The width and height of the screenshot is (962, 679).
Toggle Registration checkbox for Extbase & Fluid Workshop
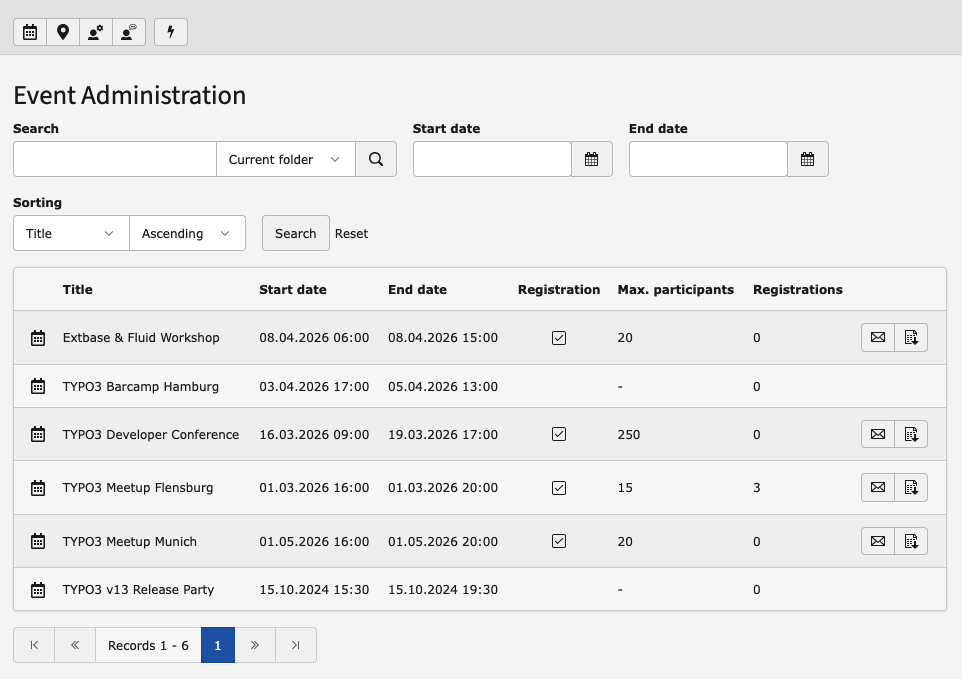(559, 337)
